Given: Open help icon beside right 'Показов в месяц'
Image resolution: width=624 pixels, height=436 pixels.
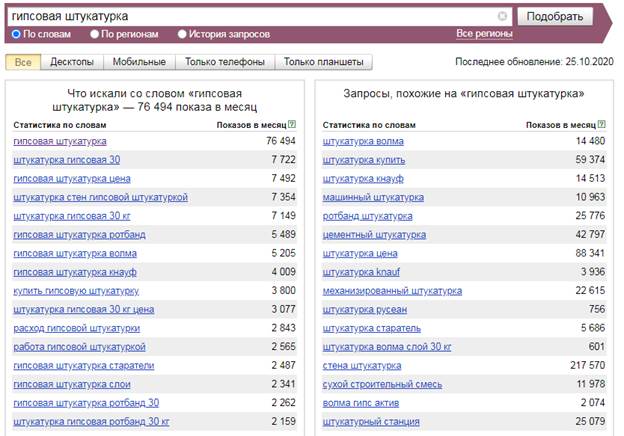Looking at the screenshot, I should click(x=602, y=125).
